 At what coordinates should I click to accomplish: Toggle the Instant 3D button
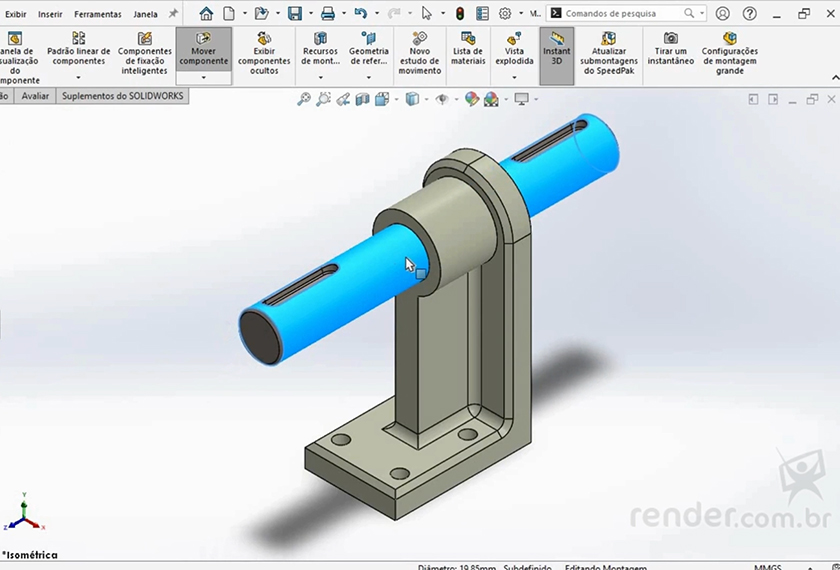(x=556, y=50)
